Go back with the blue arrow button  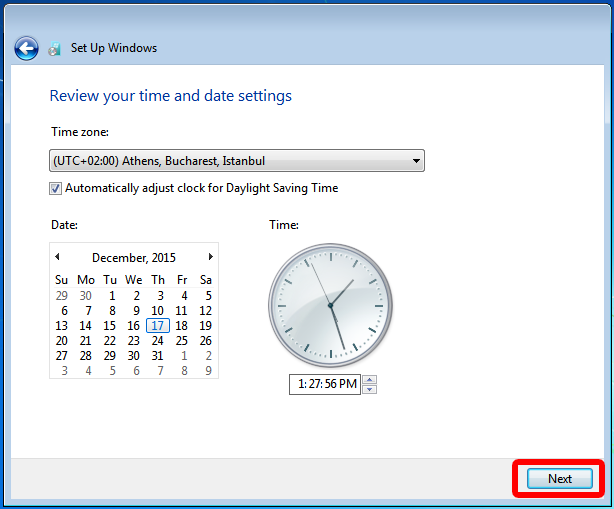click(26, 49)
